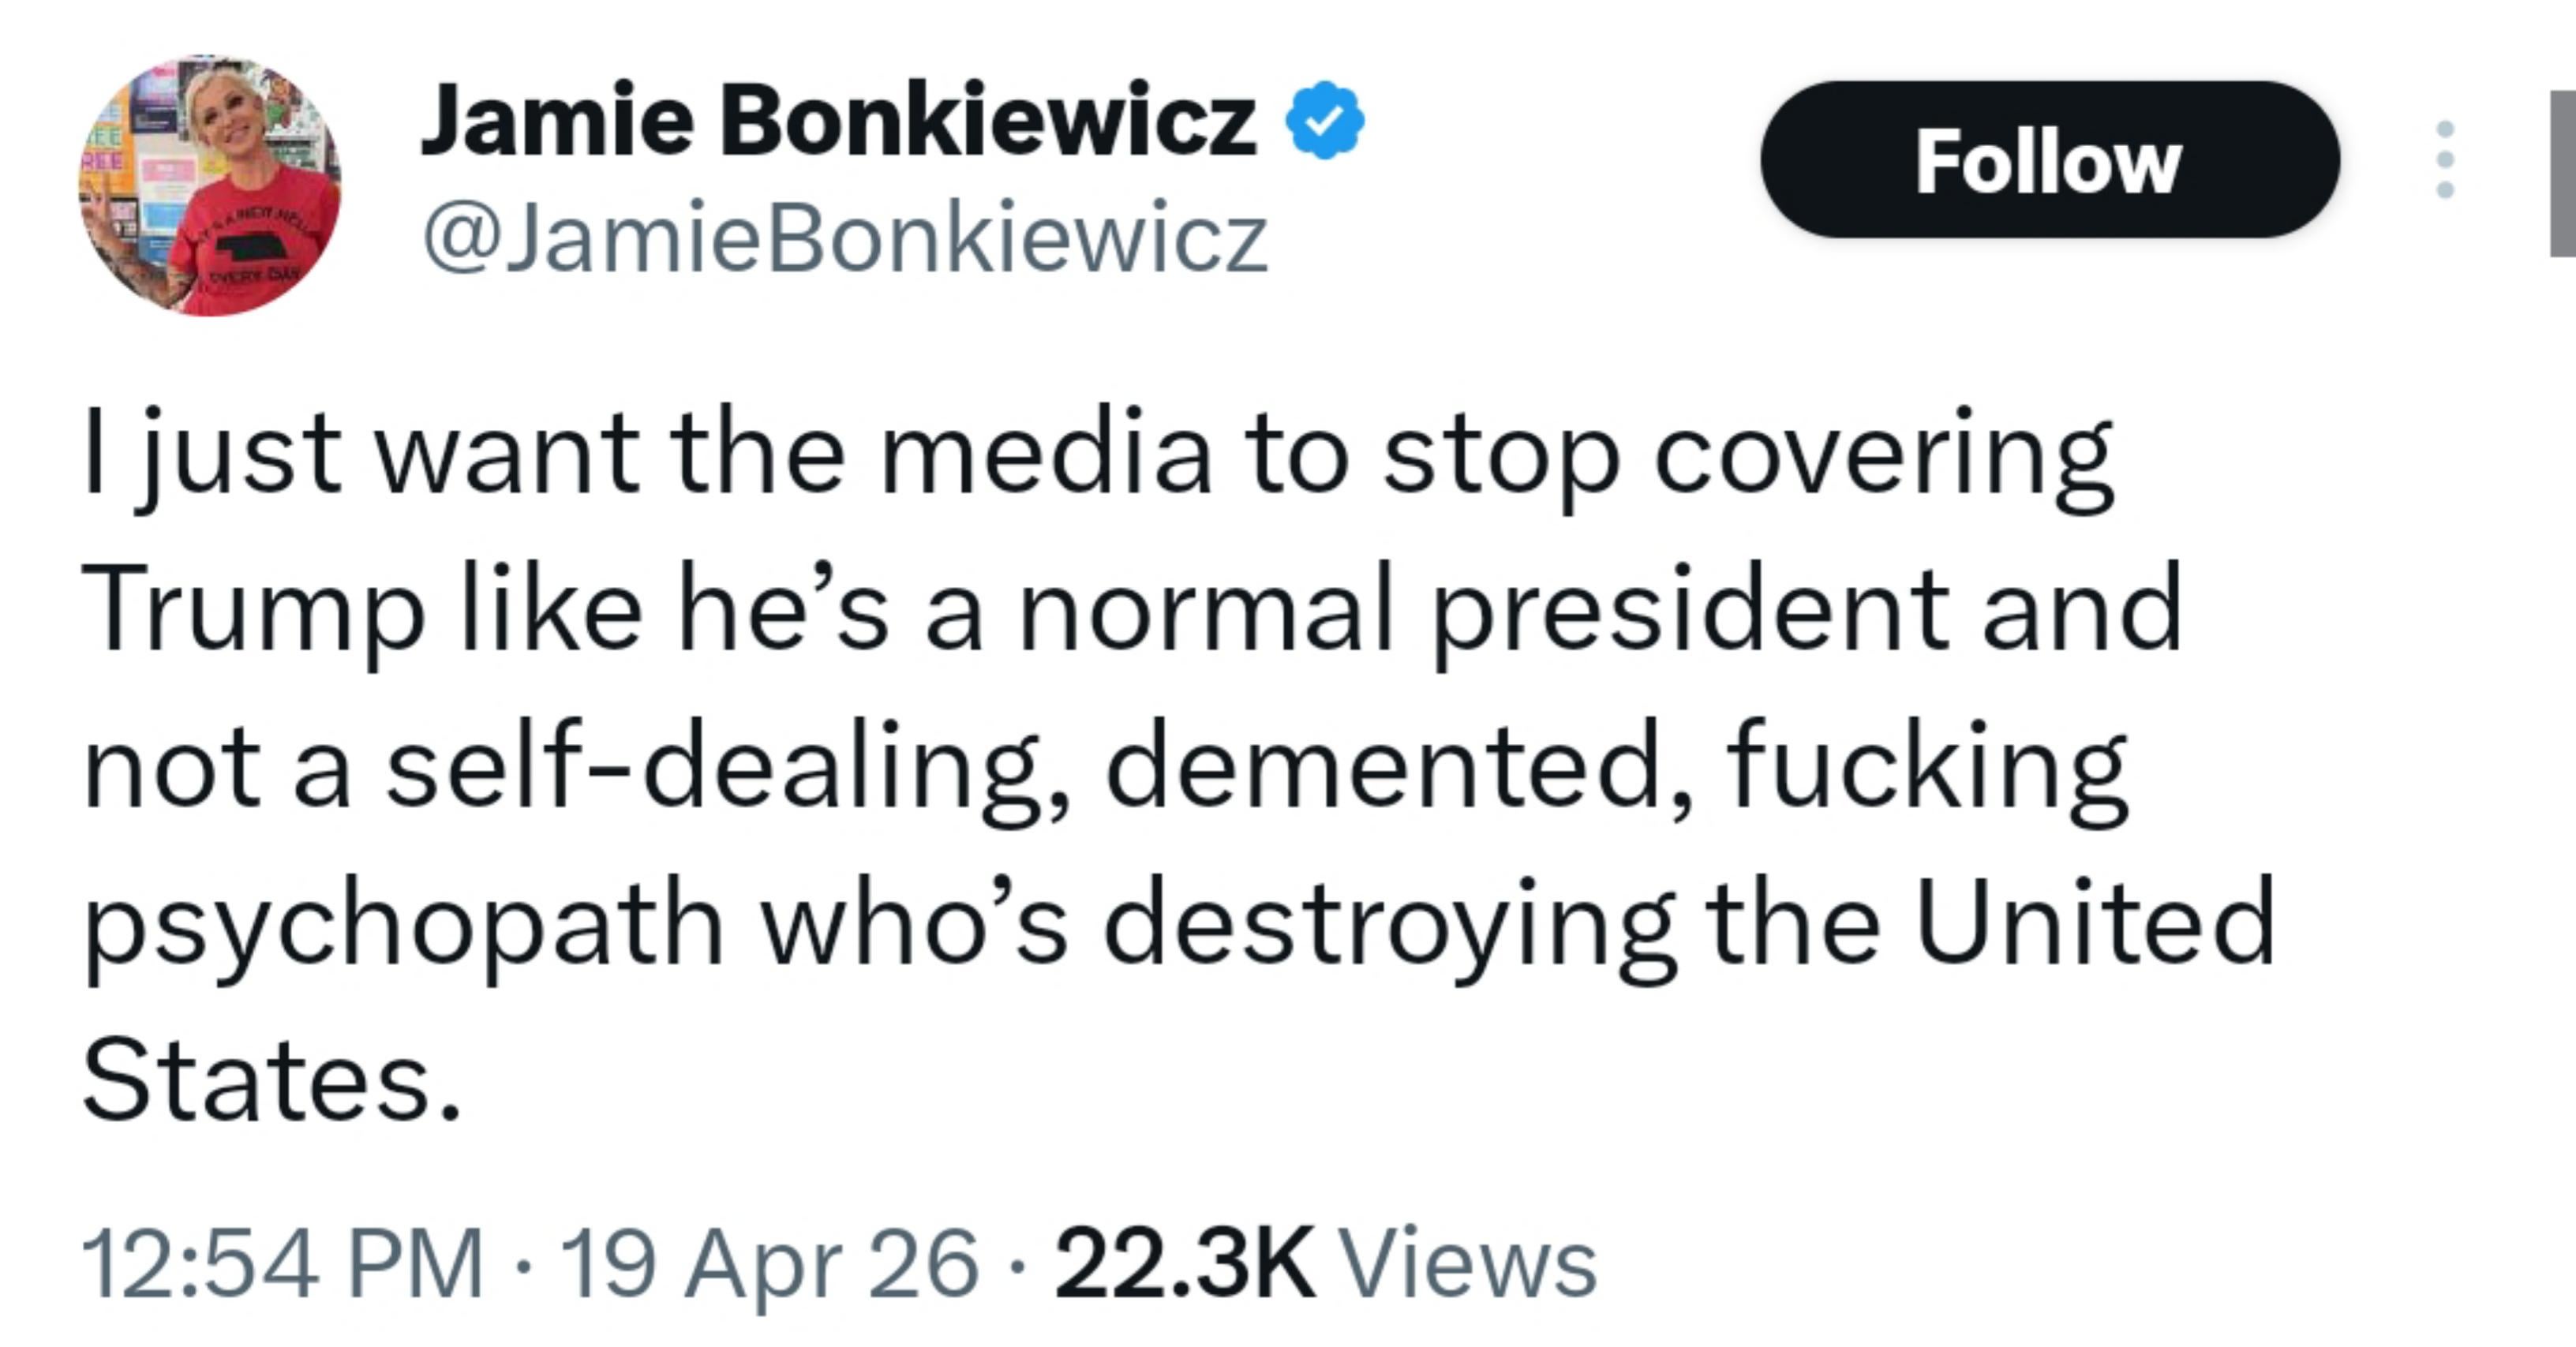Visit the @JamieBonkiewicz handle link
Screen dimensions: 2576x1347
point(845,240)
